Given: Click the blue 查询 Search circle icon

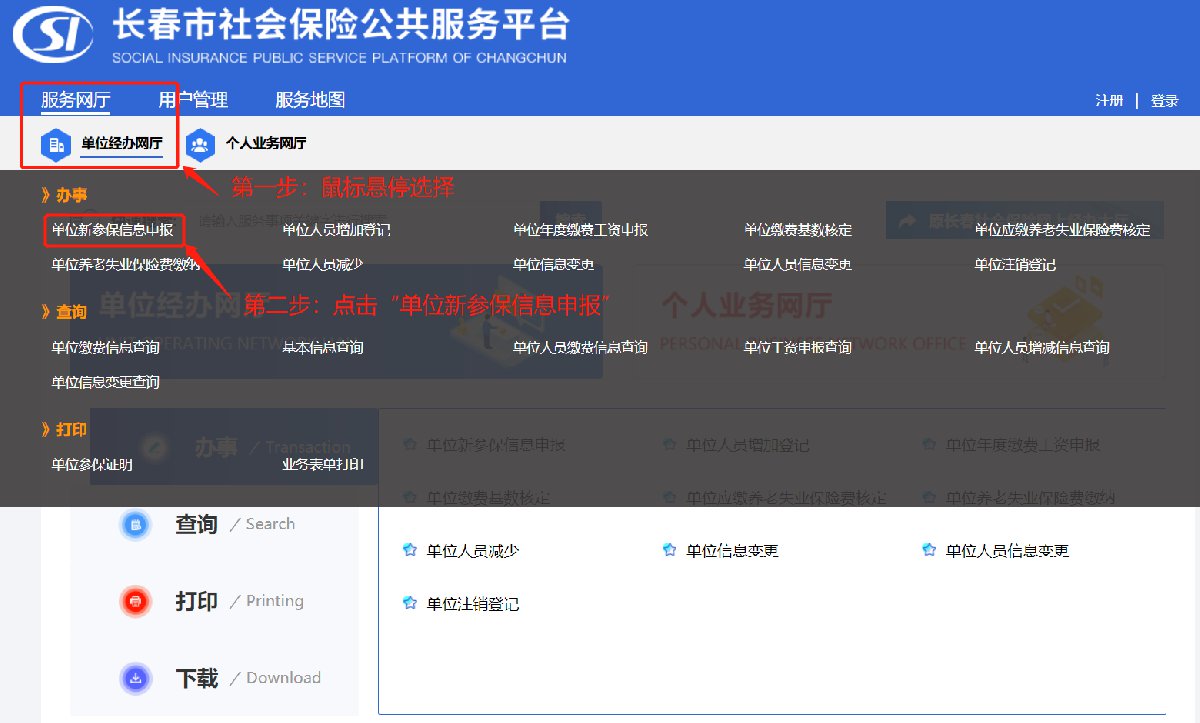Looking at the screenshot, I should pos(135,524).
